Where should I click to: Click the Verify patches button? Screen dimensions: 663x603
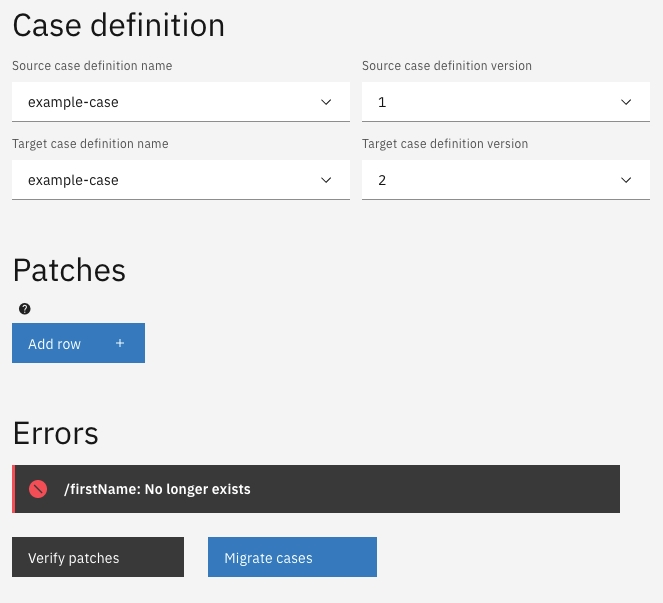click(x=98, y=558)
